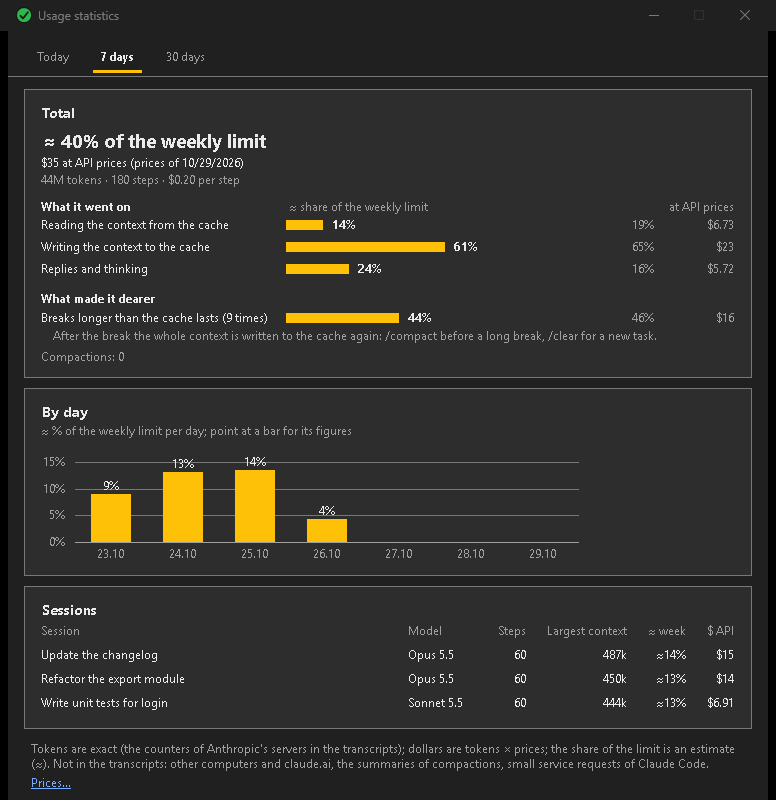
Task: Select the 7 days tab
Action: 117,57
